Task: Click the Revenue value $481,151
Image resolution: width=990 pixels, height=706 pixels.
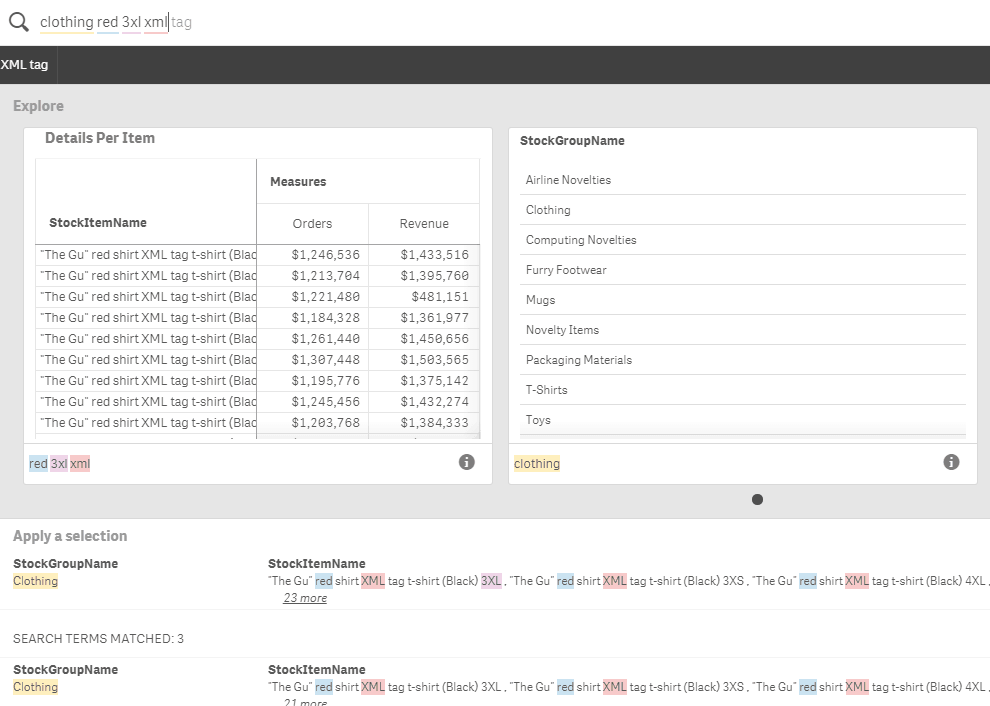Action: [440, 297]
